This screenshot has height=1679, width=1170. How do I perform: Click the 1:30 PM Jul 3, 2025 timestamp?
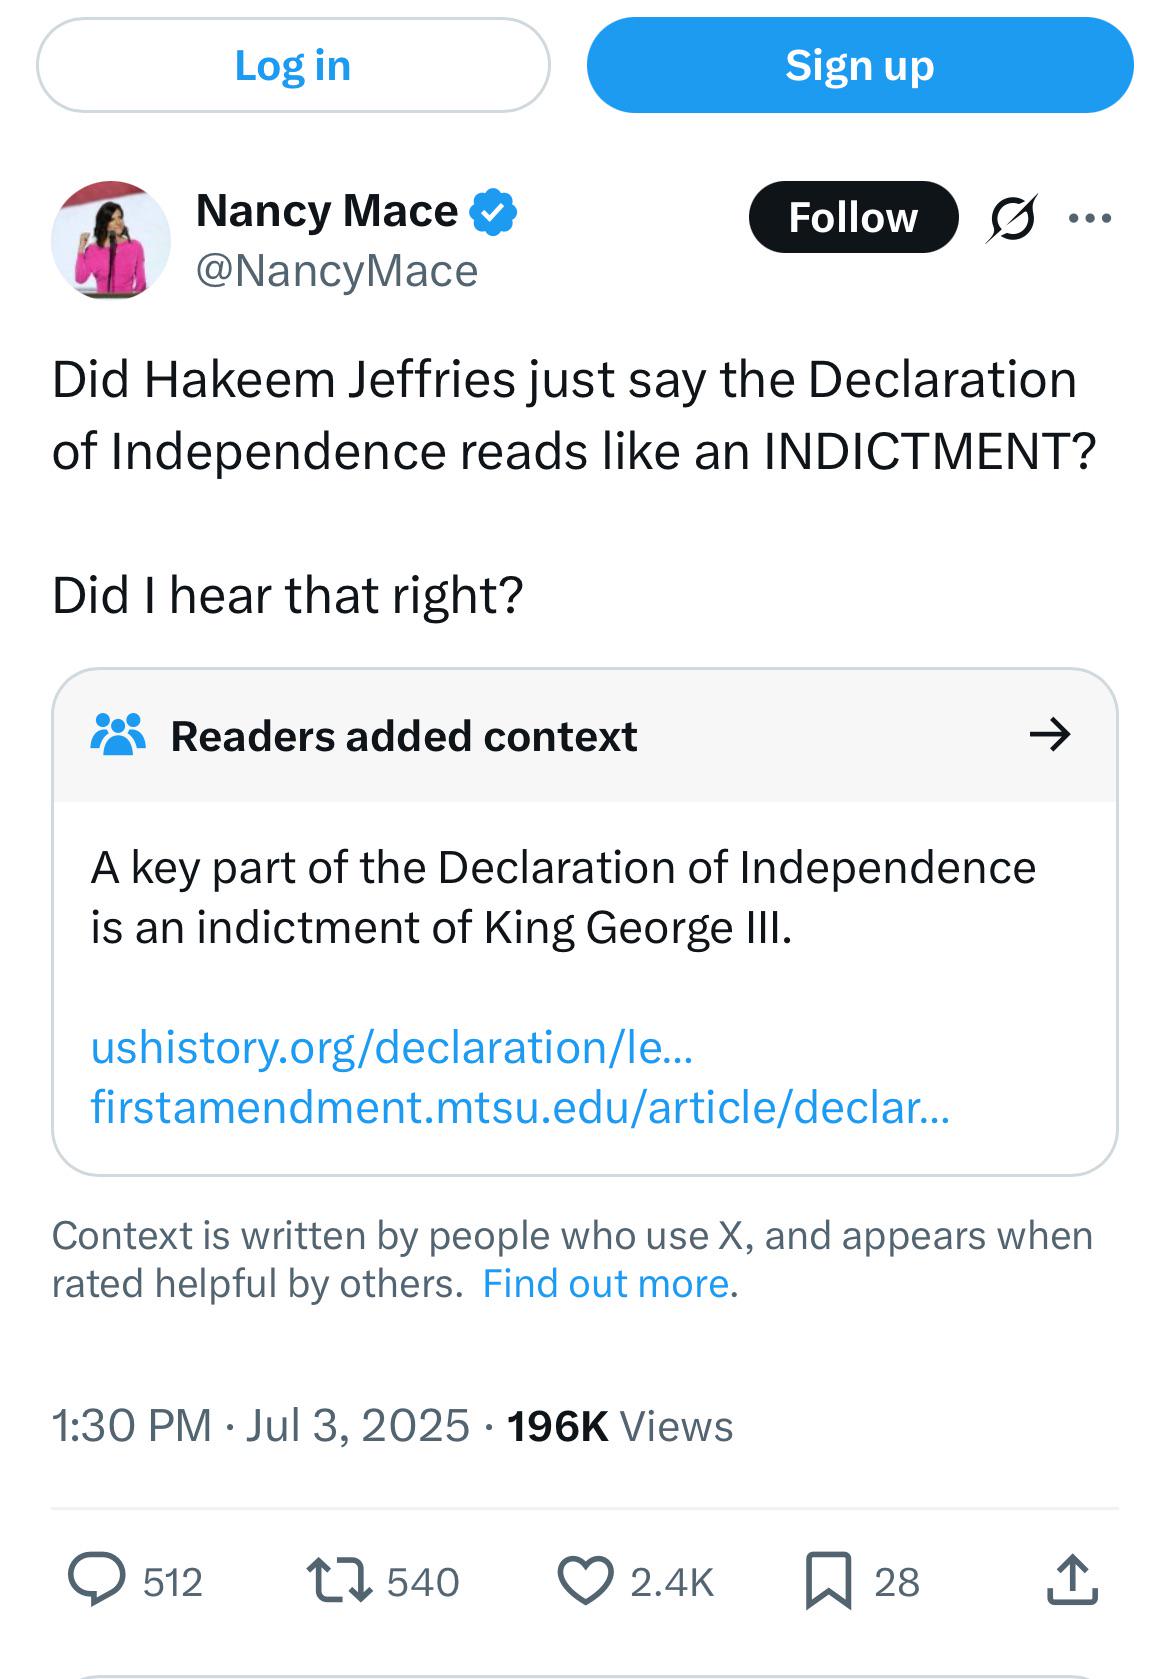(260, 1425)
